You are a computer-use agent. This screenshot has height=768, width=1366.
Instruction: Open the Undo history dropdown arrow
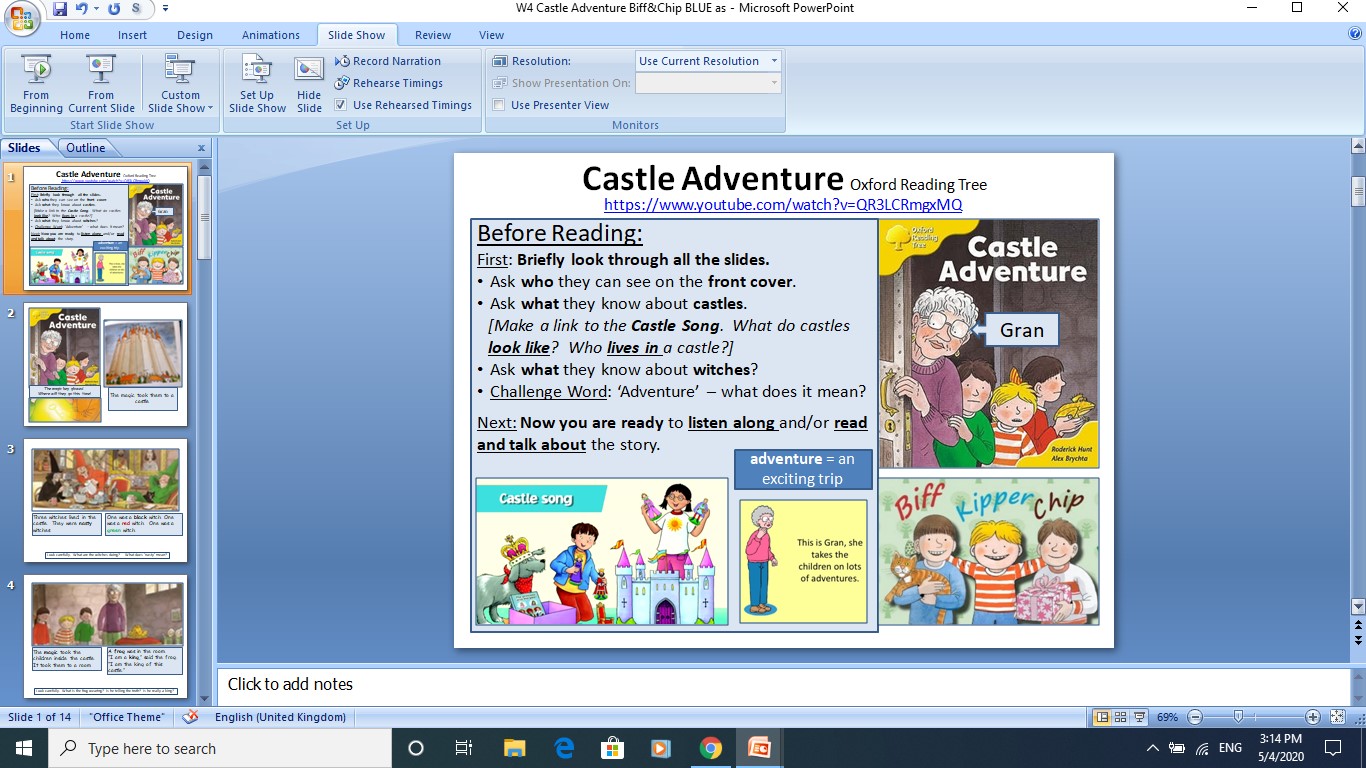pos(97,9)
